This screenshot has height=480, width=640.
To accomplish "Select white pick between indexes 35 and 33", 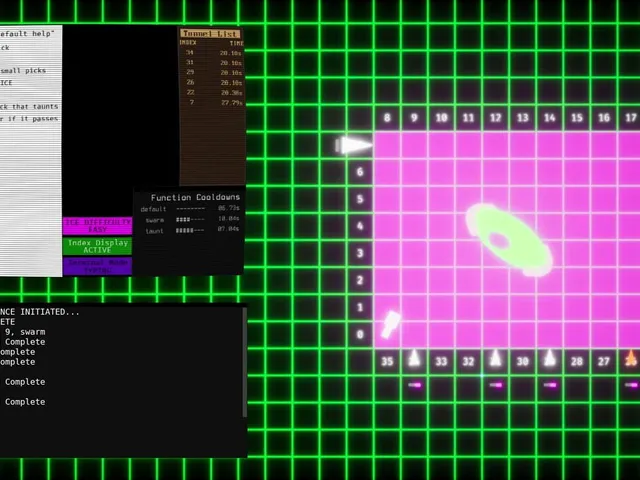I will click(x=414, y=358).
